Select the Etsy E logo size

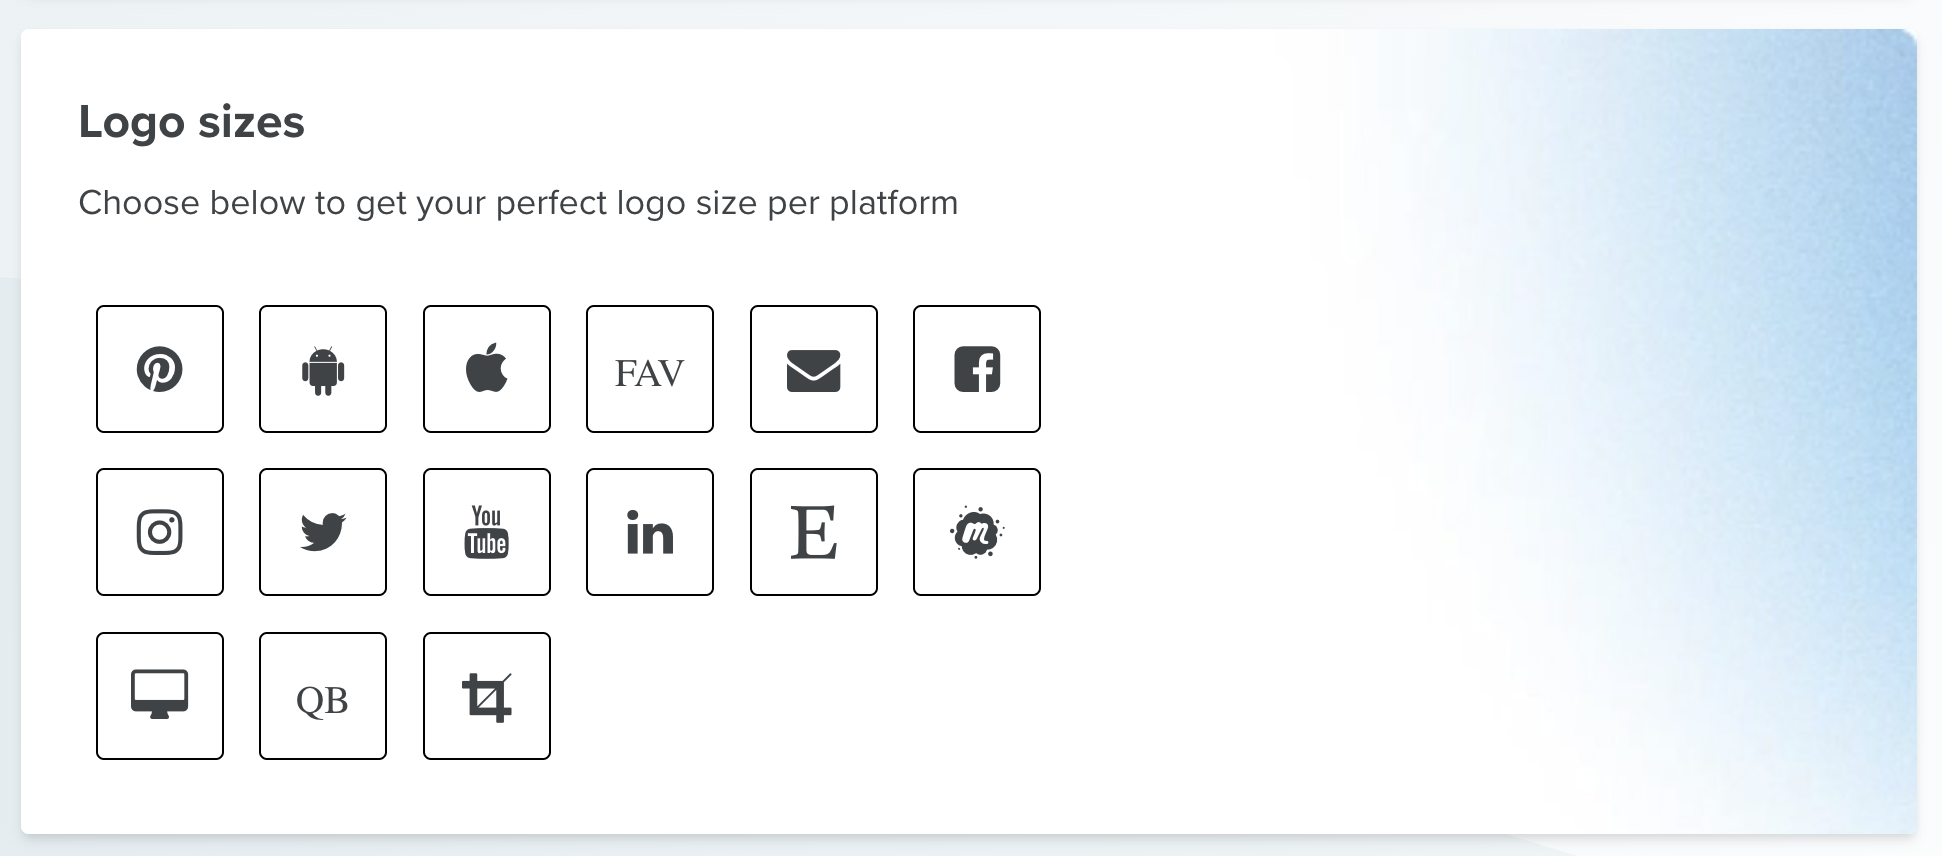pos(814,532)
